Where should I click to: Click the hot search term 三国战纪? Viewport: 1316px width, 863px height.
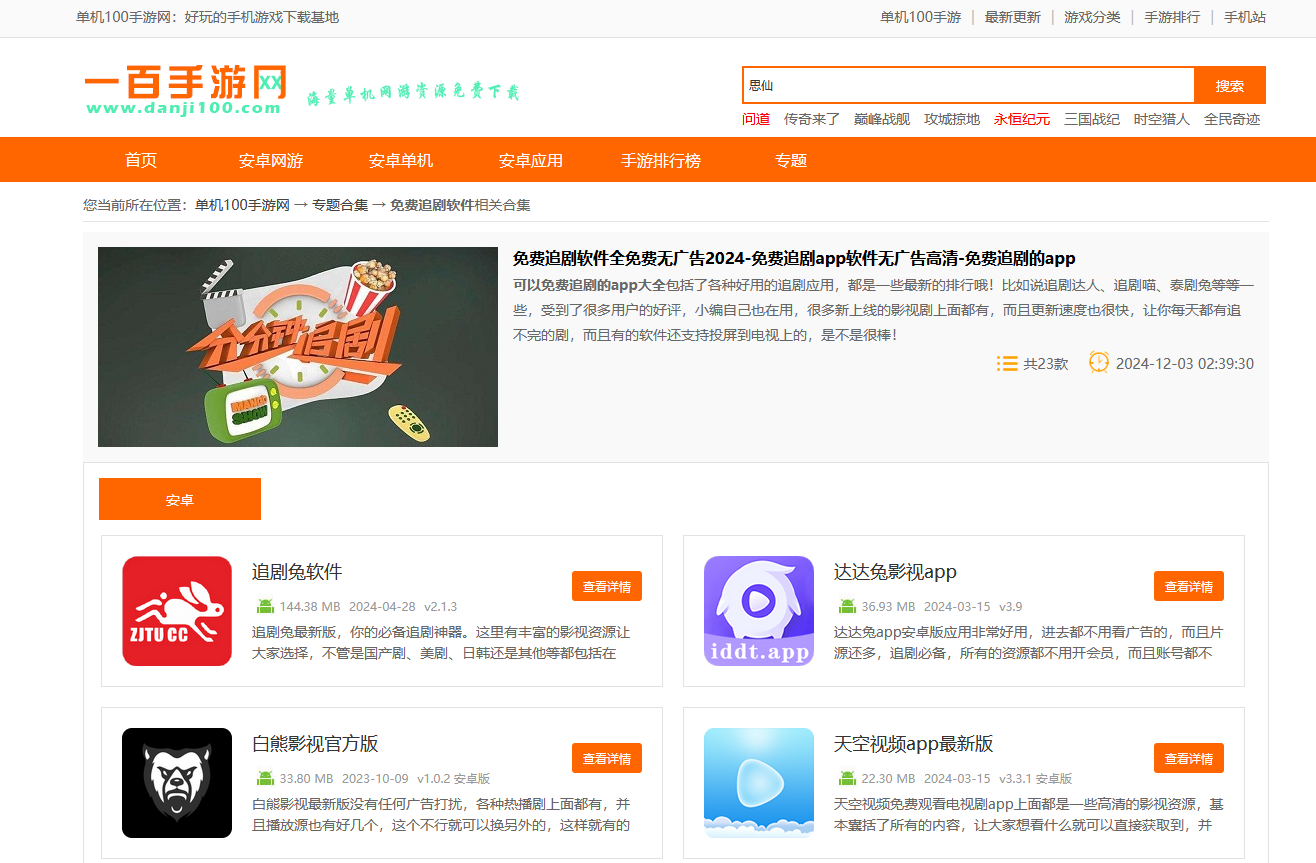pos(1092,119)
